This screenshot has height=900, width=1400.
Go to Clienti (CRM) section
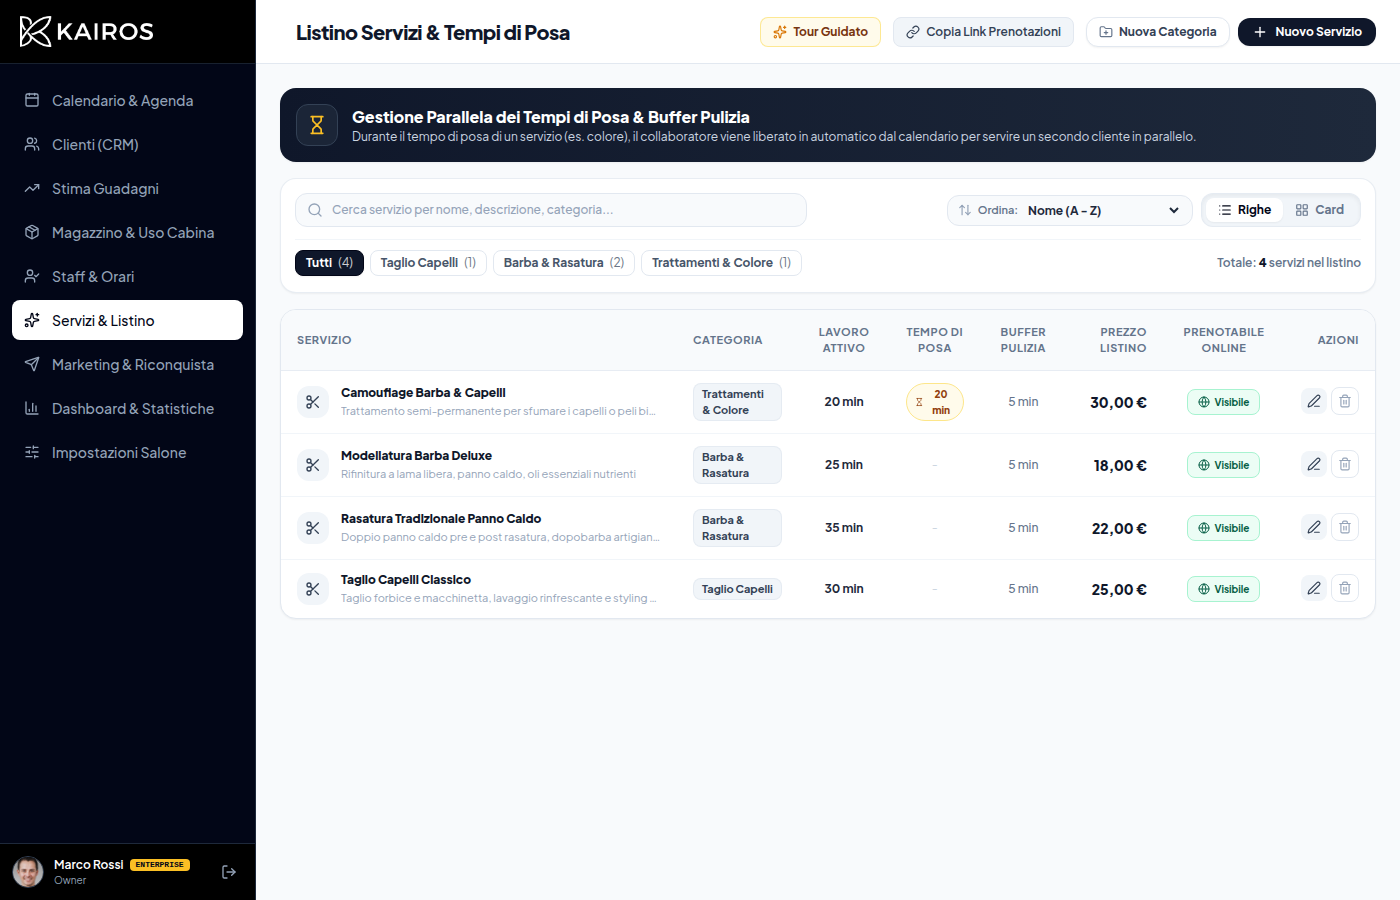tap(127, 144)
